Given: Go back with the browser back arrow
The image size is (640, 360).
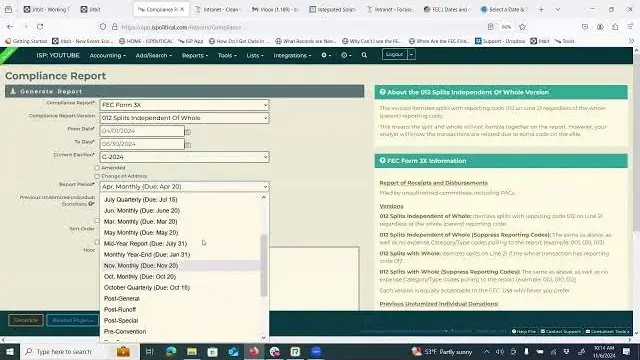Looking at the screenshot, I should coord(10,27).
